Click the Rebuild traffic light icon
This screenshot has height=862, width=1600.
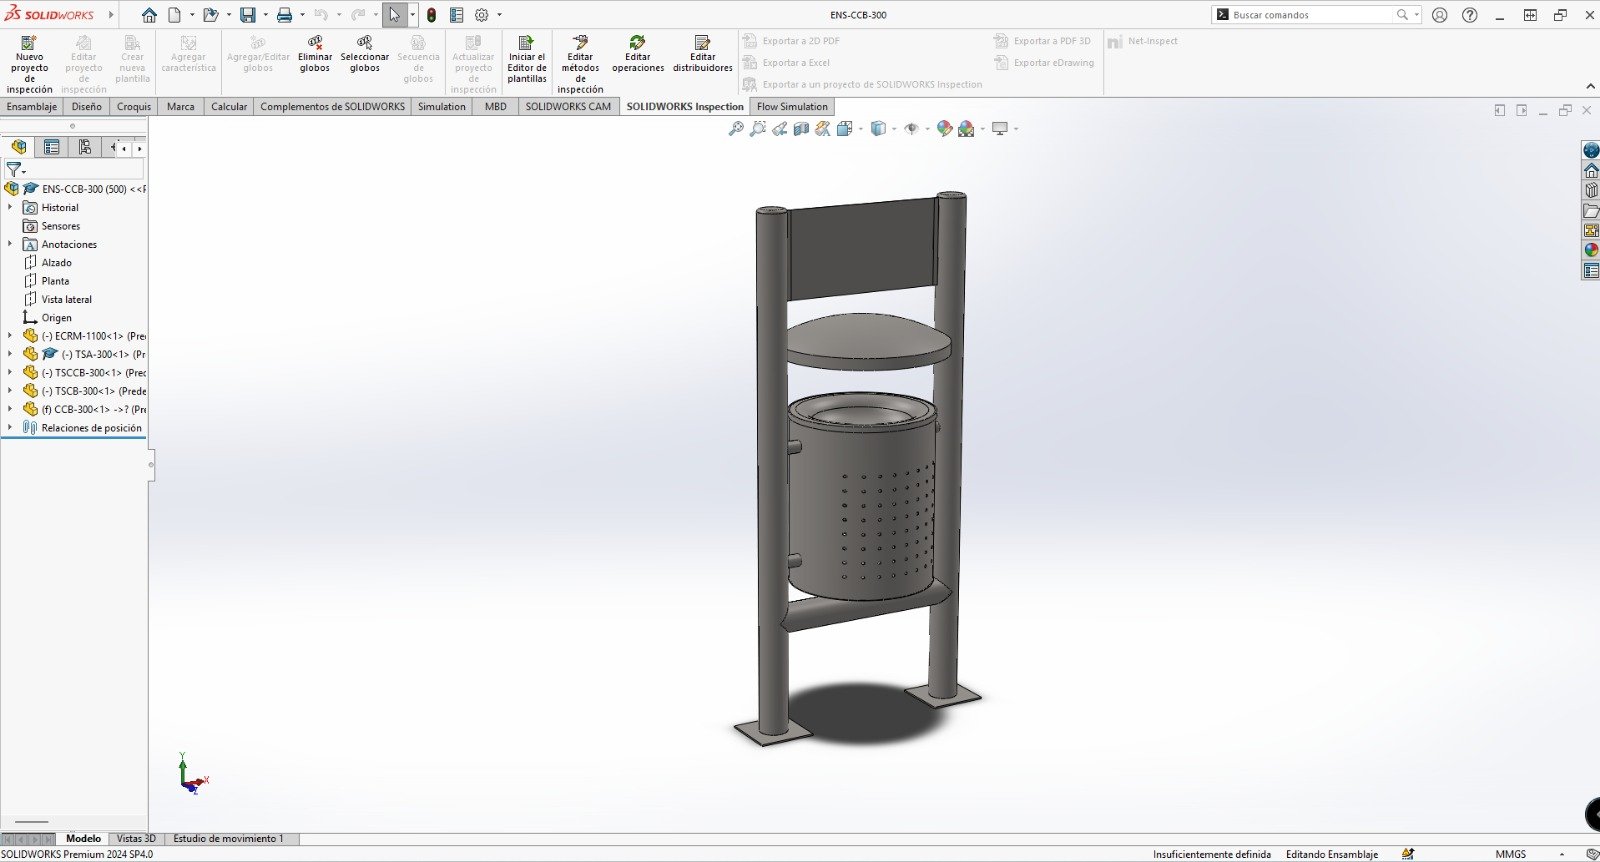[x=431, y=15]
